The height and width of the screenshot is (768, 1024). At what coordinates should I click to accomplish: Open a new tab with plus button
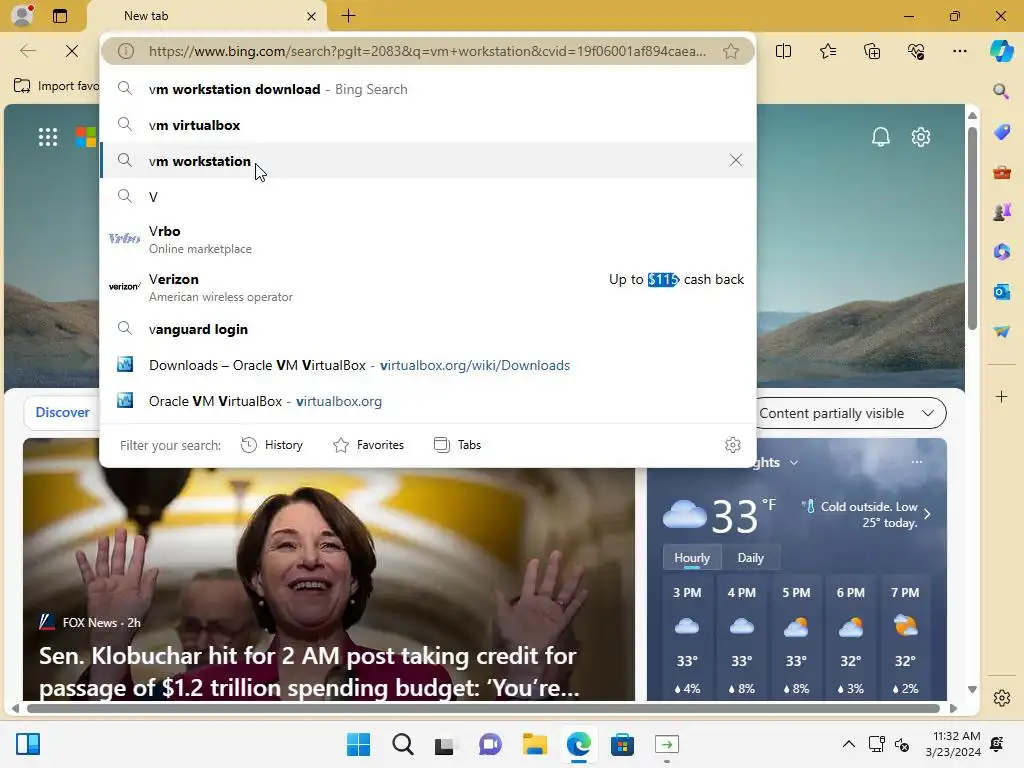pos(349,16)
